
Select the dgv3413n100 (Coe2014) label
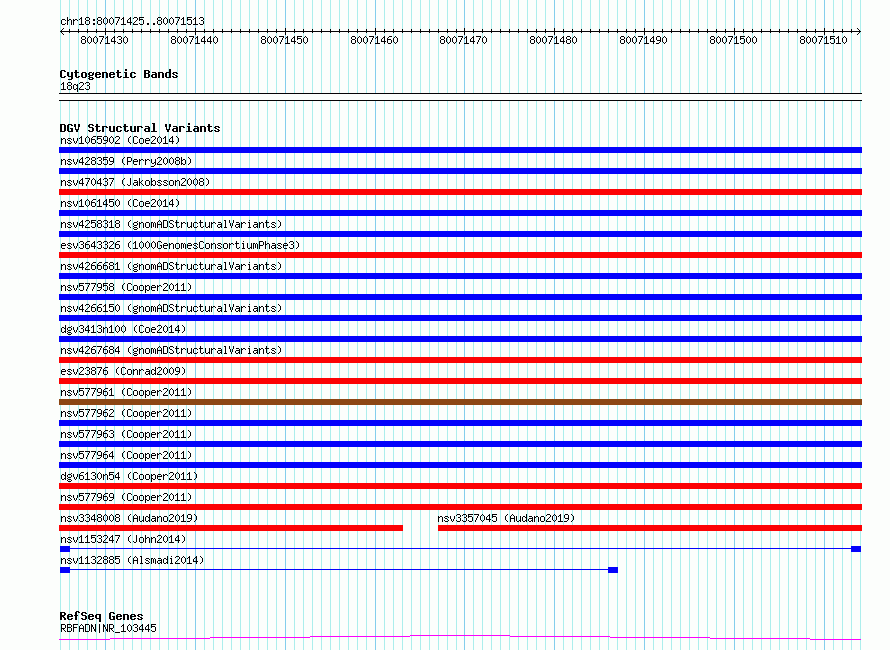pos(123,329)
